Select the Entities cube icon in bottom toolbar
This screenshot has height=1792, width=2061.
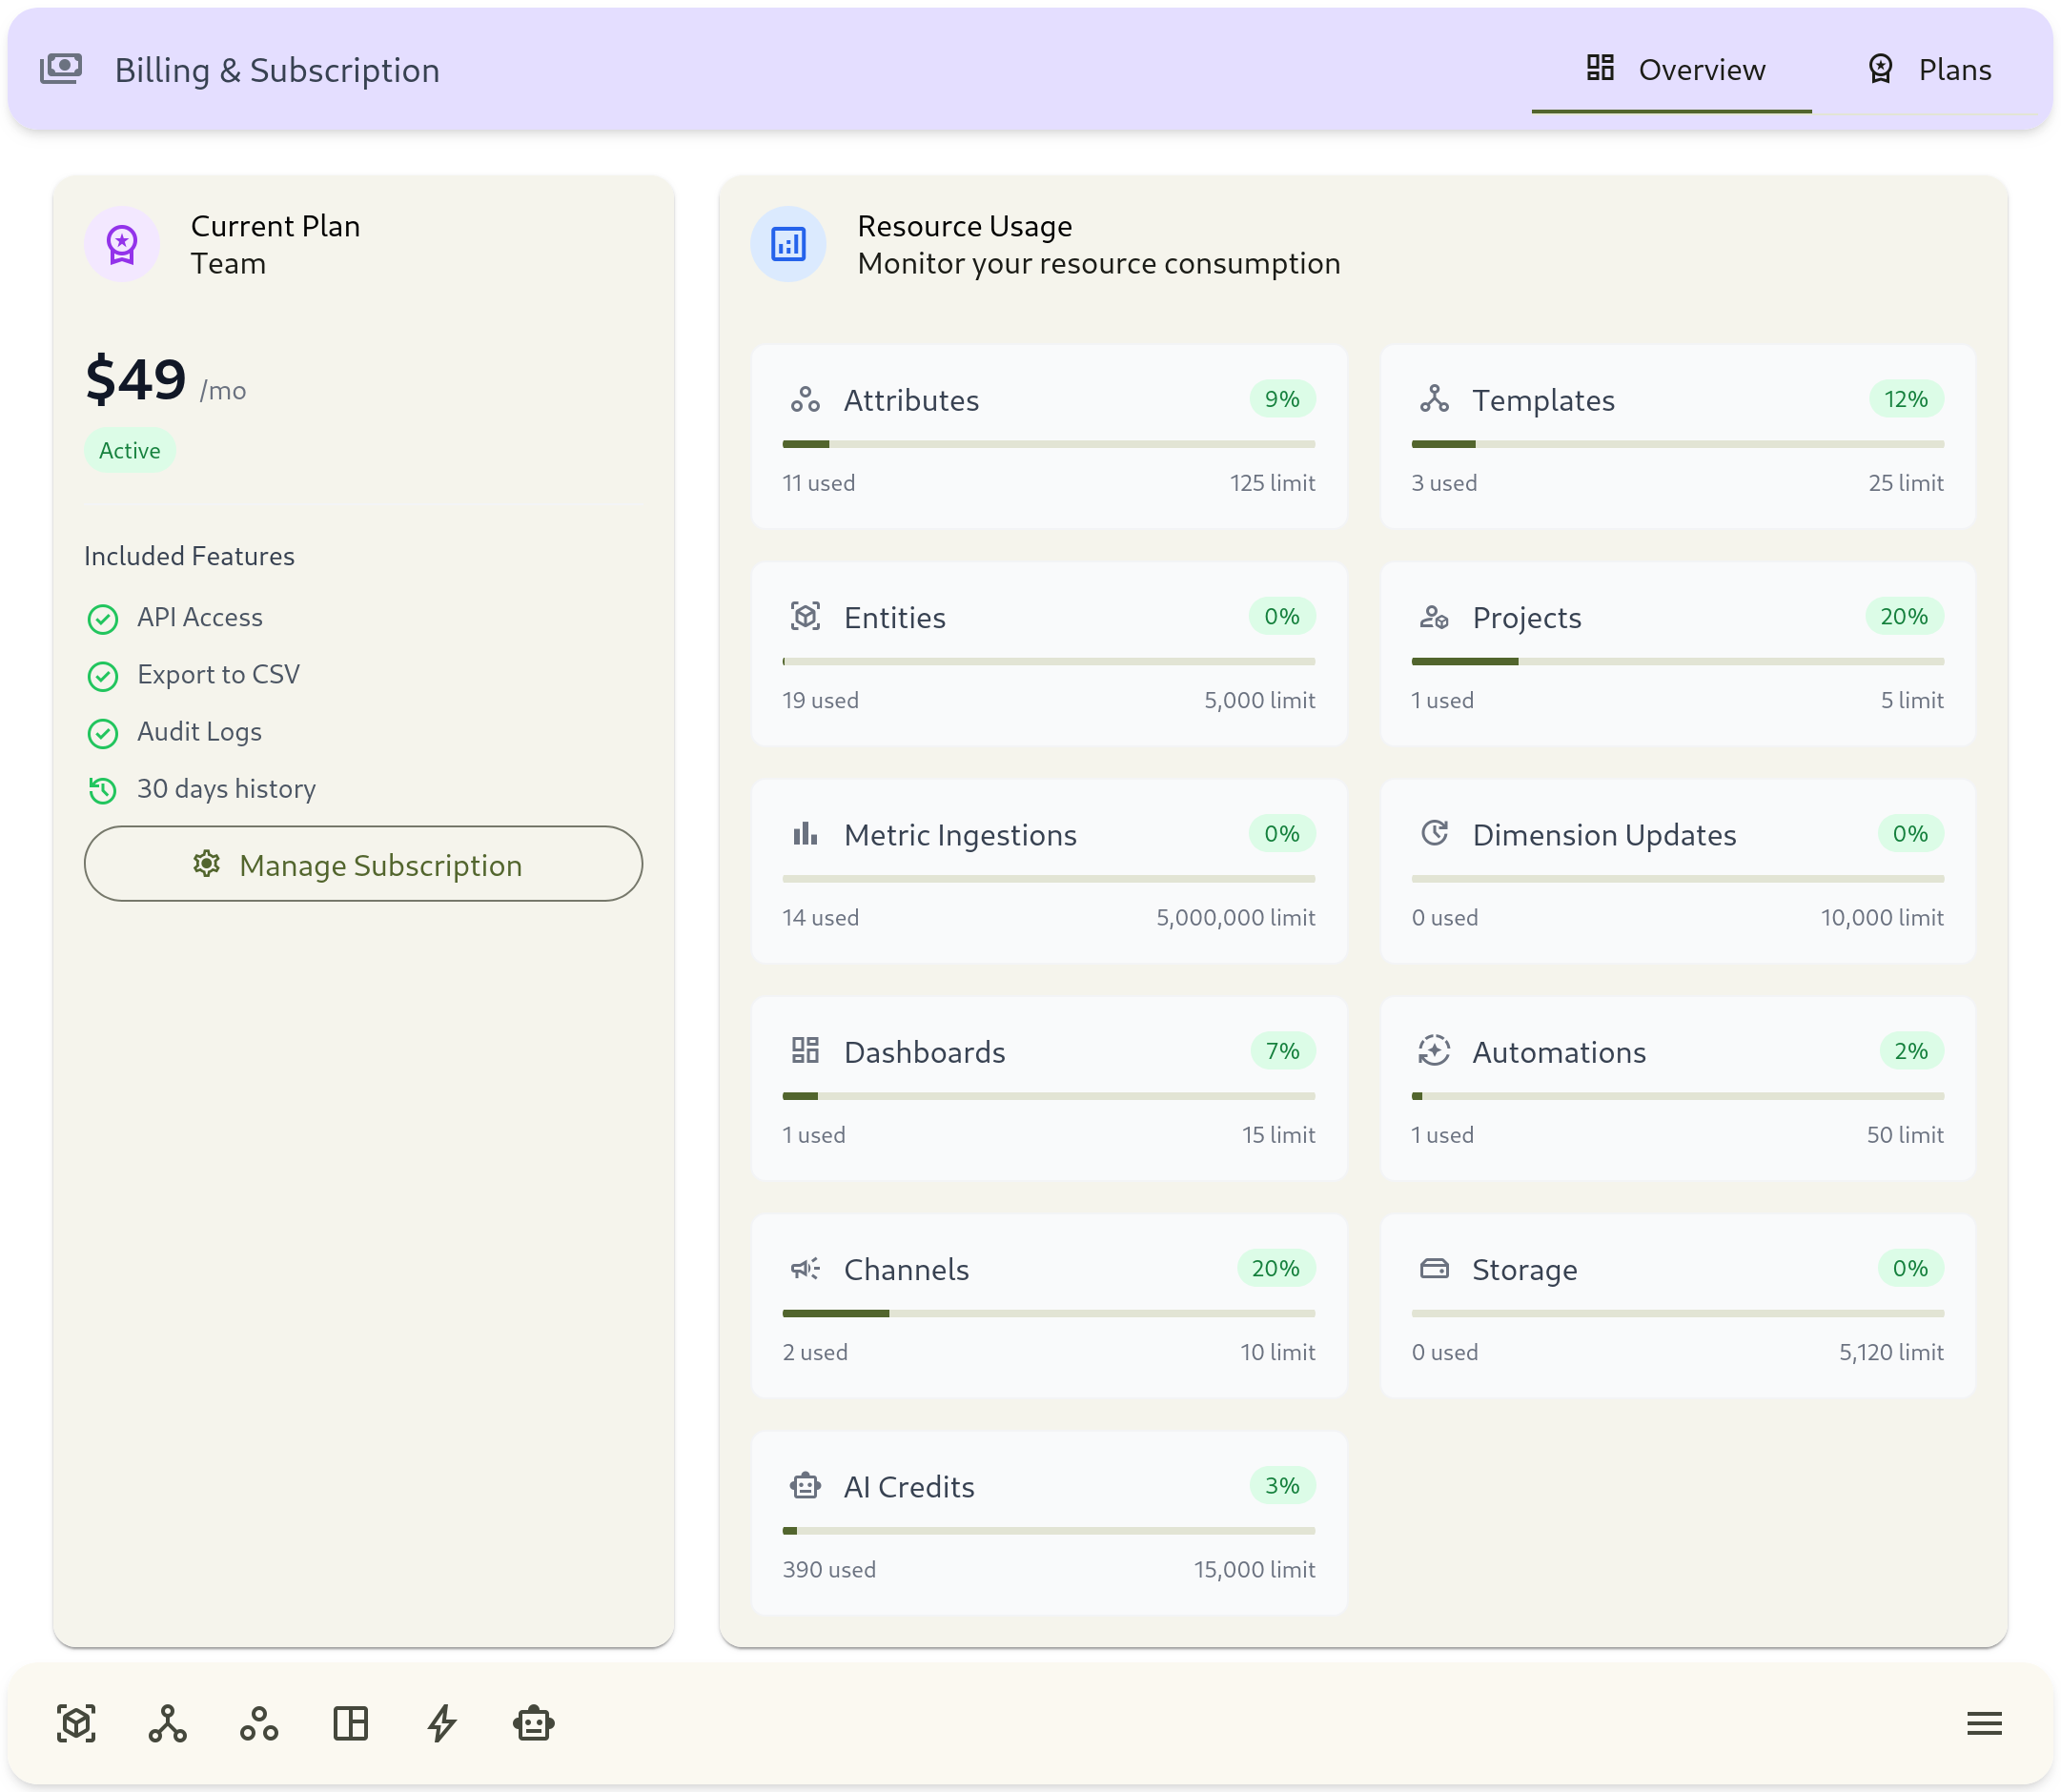point(77,1723)
